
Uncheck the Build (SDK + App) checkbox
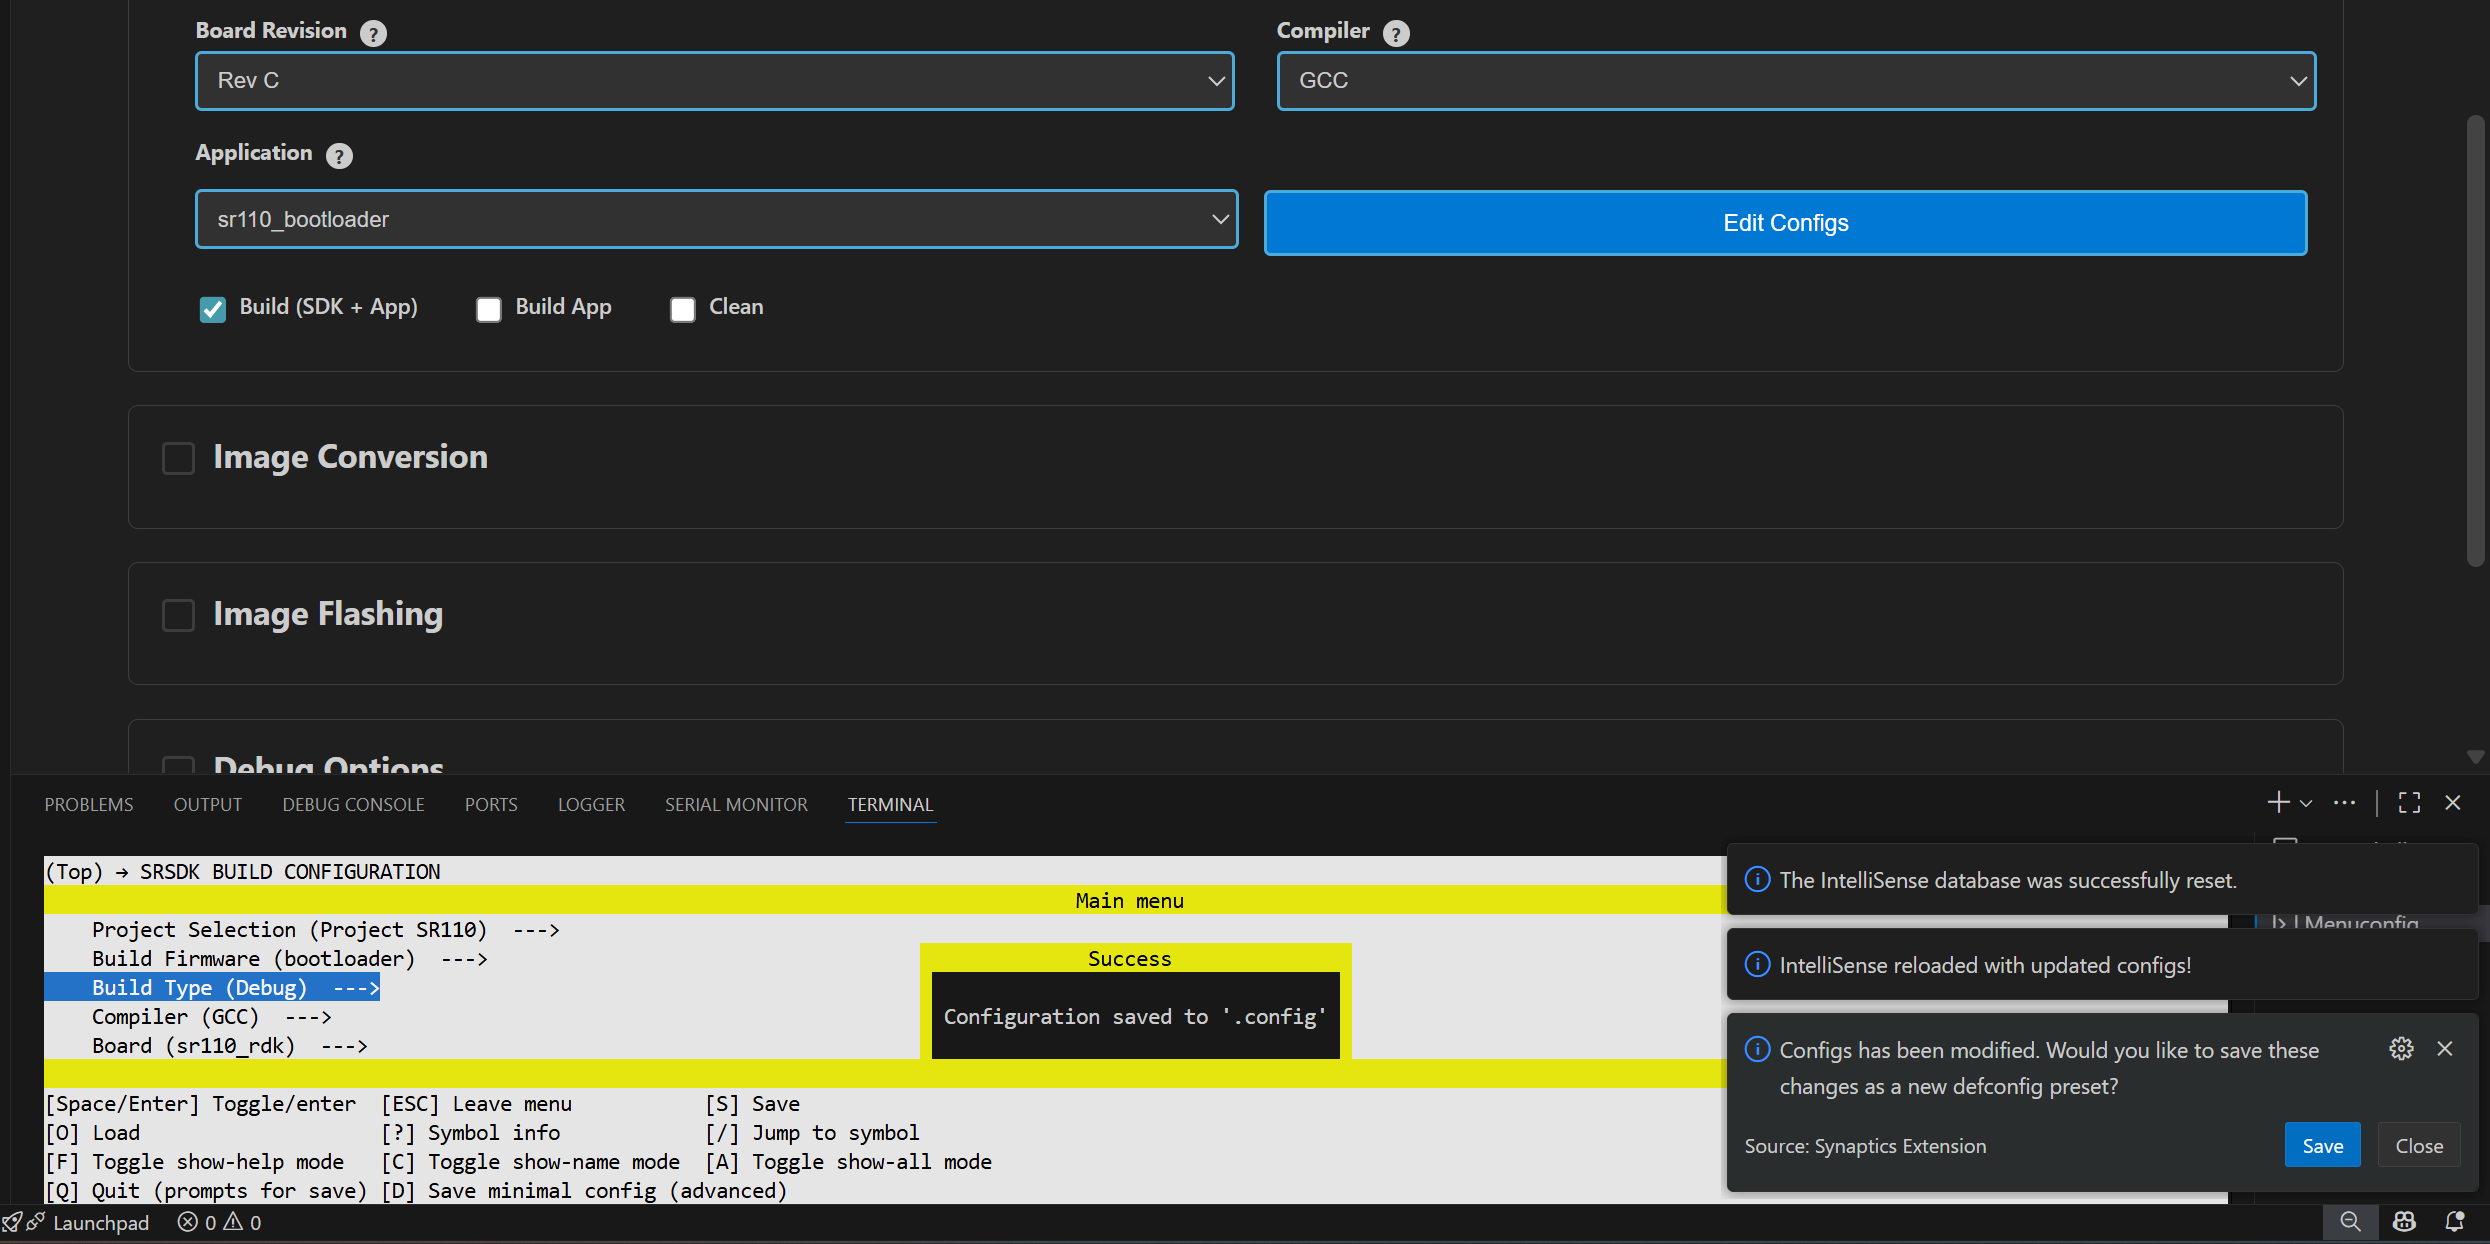pos(213,309)
